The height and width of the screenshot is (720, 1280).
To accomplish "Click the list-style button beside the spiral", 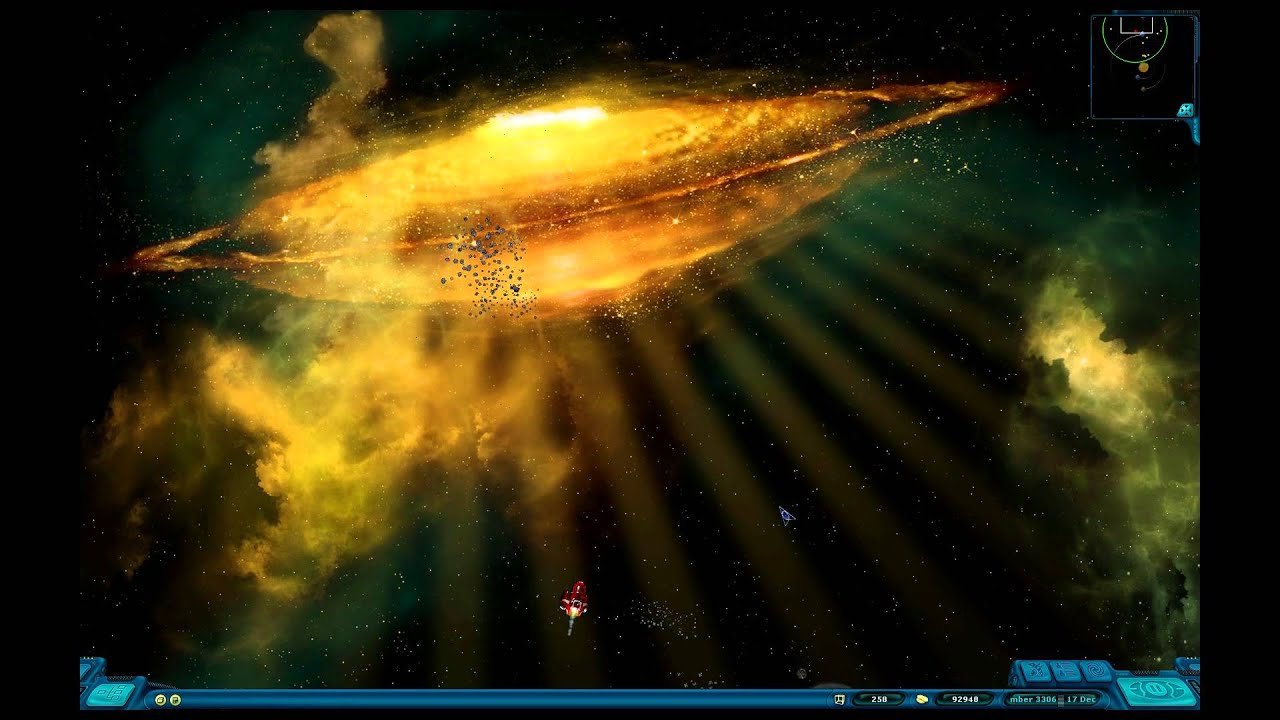I will (1066, 672).
